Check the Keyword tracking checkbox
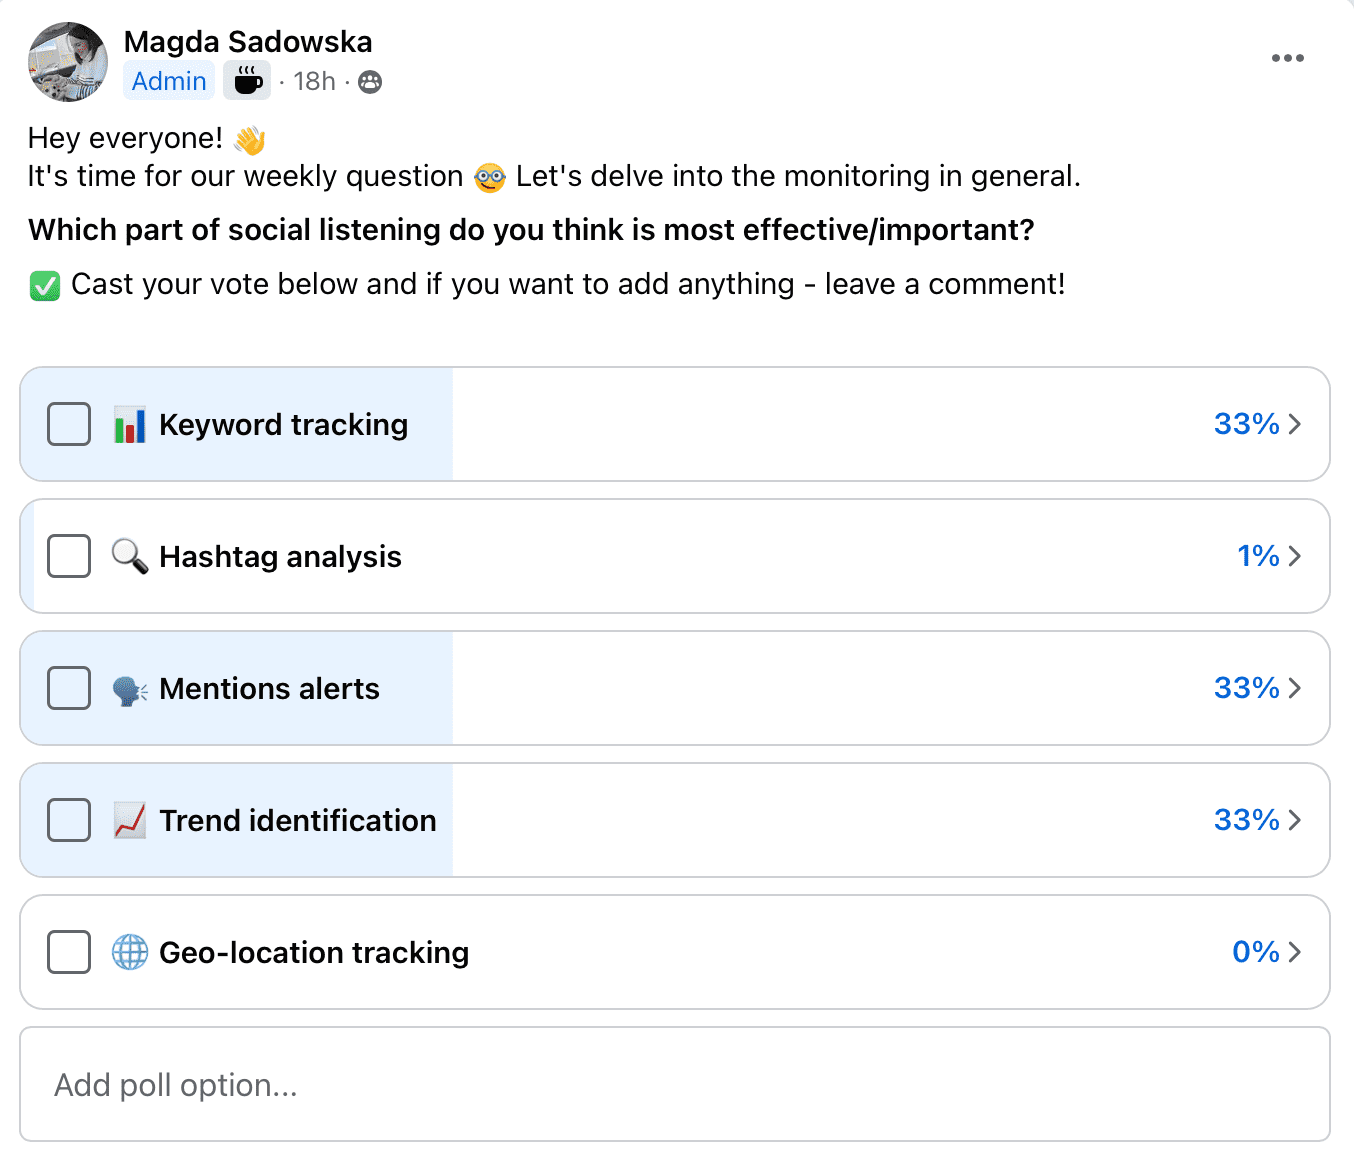The height and width of the screenshot is (1154, 1354). point(69,424)
